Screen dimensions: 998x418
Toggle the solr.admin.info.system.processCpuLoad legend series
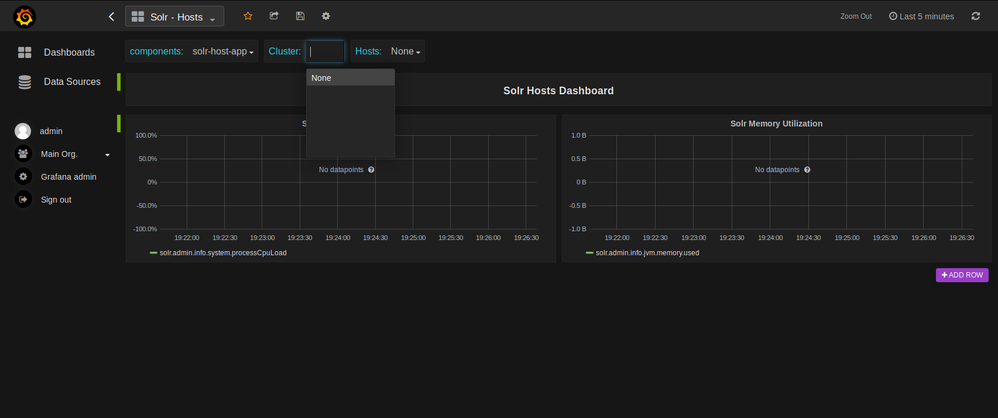coord(218,253)
